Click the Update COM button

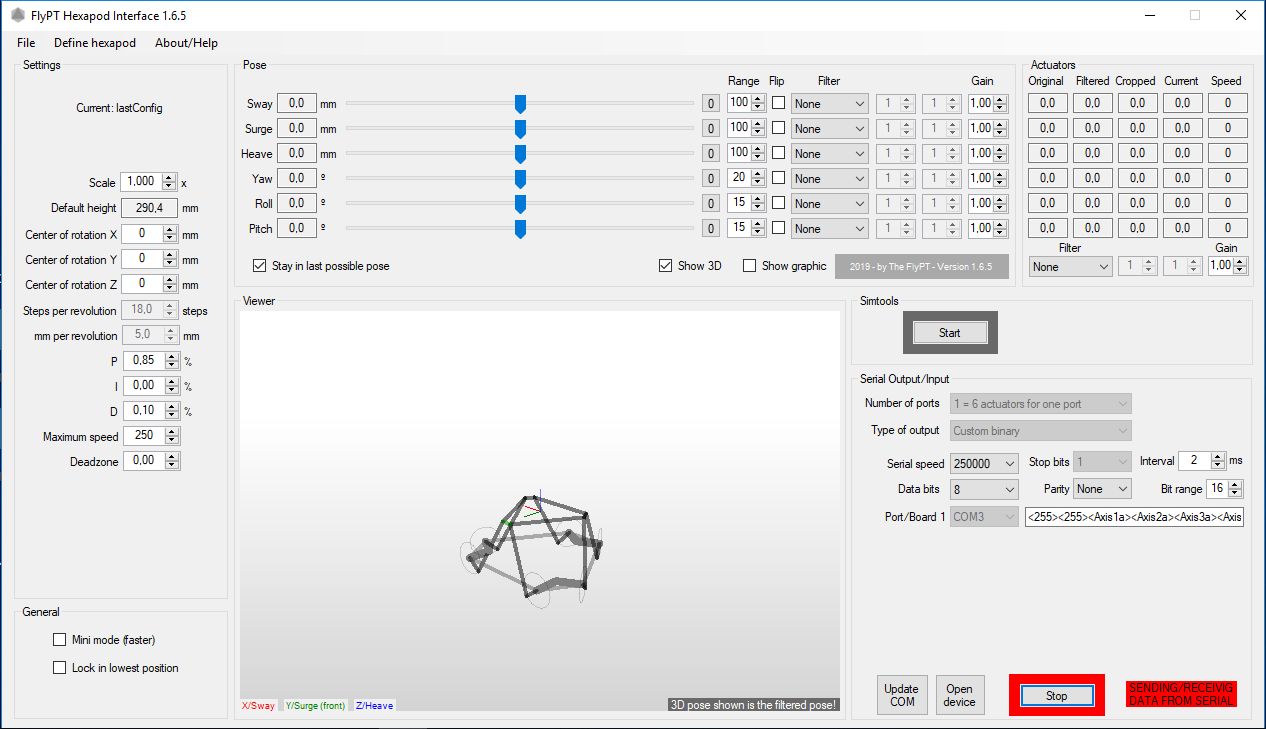[901, 695]
